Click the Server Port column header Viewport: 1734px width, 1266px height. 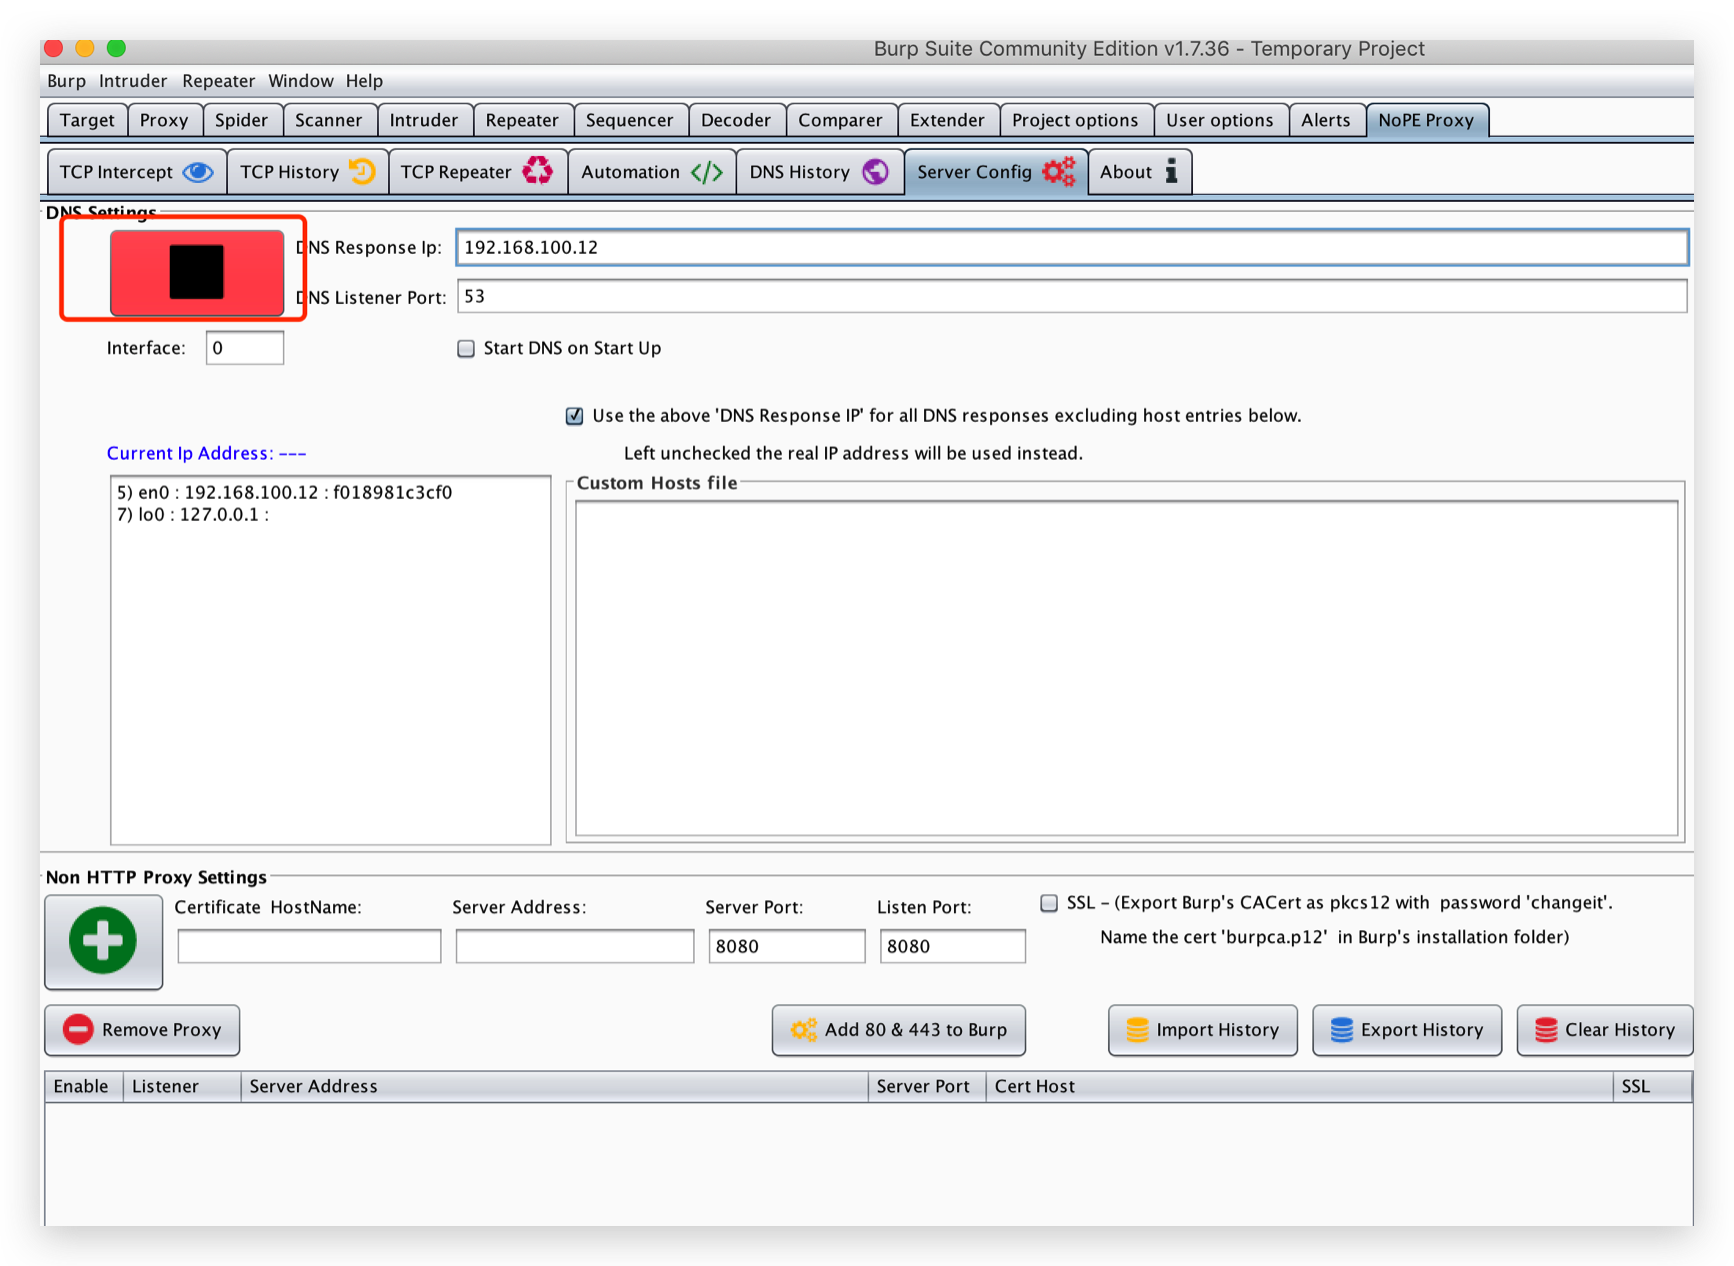(x=927, y=1087)
